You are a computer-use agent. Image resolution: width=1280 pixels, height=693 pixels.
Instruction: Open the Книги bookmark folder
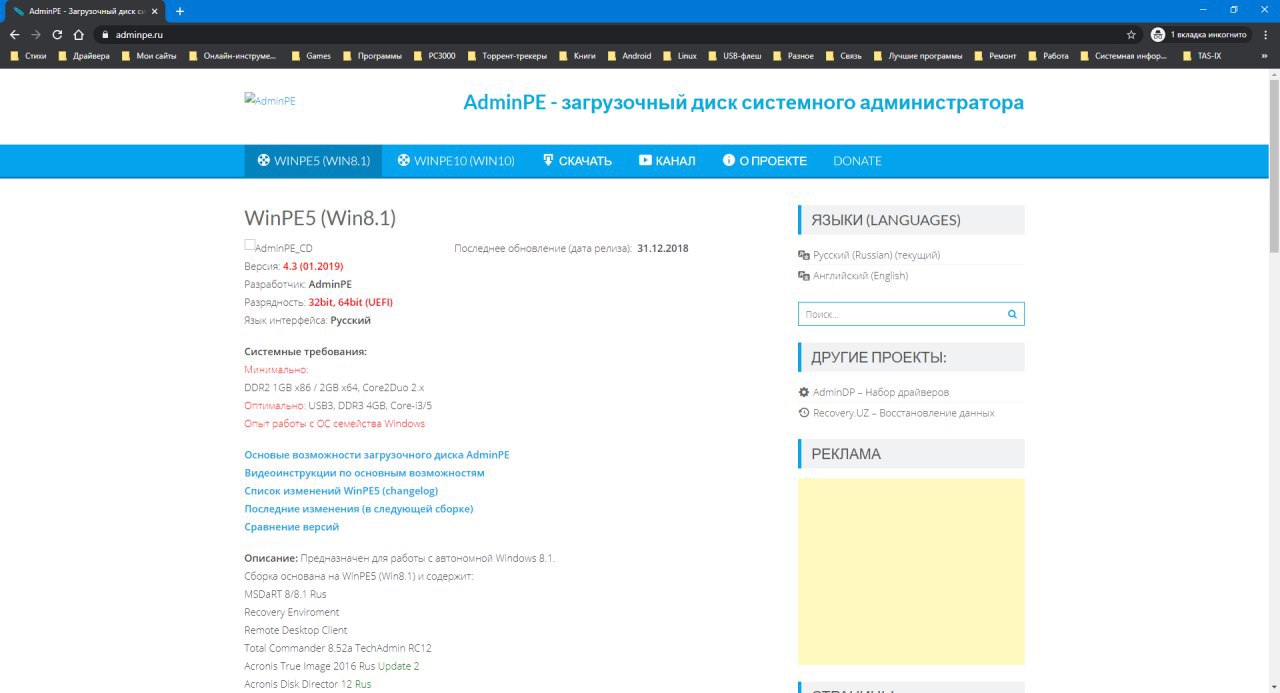coord(577,56)
